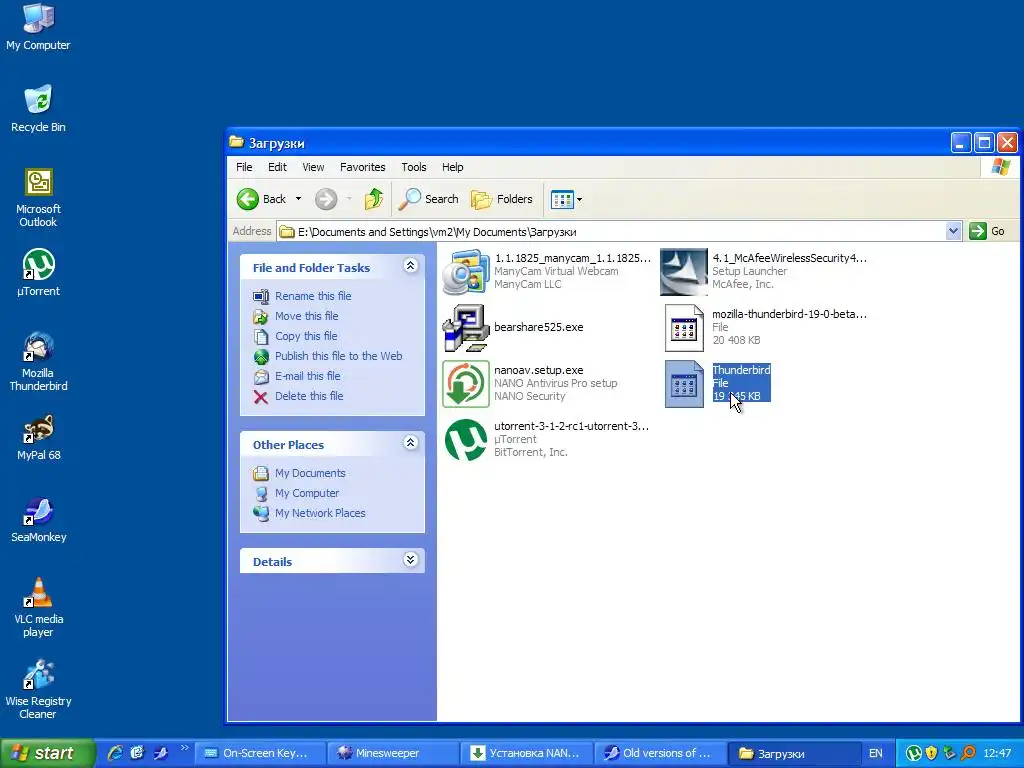Click the Outlook Quick Launch icon

tap(136, 753)
